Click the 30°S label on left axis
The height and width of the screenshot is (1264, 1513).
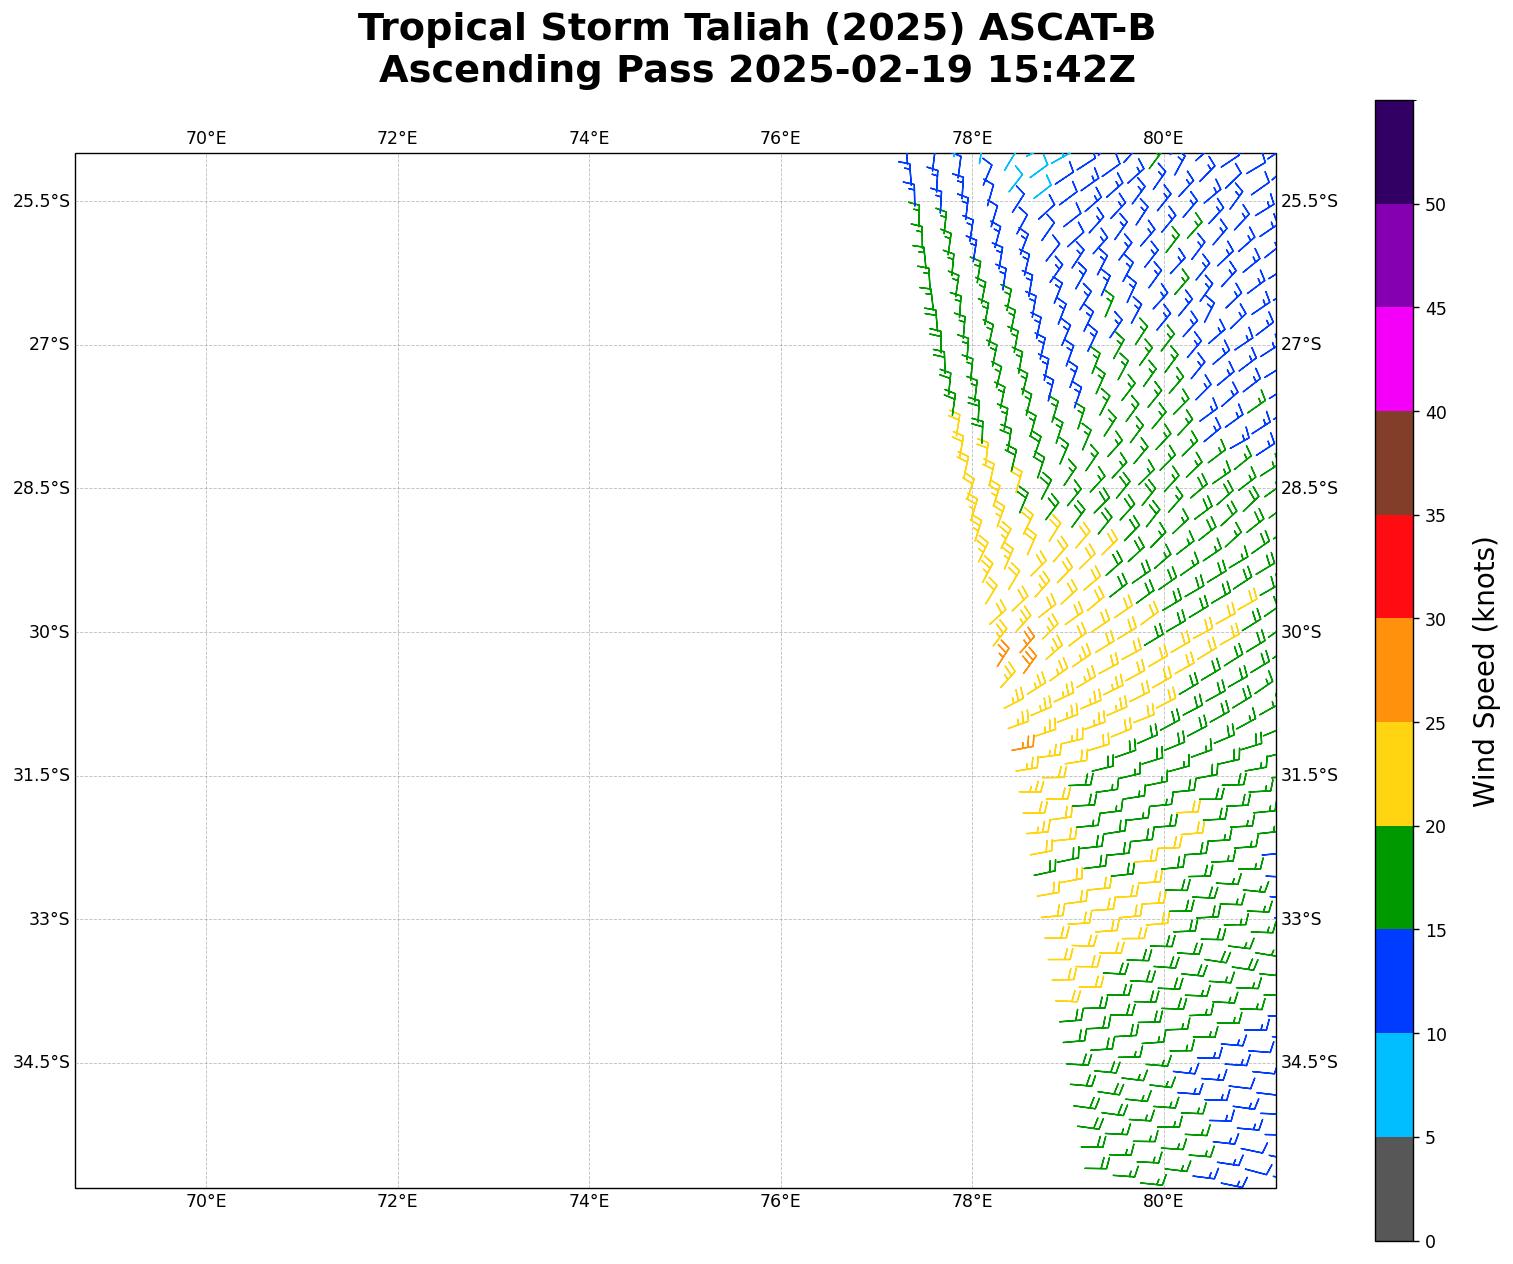pos(48,632)
